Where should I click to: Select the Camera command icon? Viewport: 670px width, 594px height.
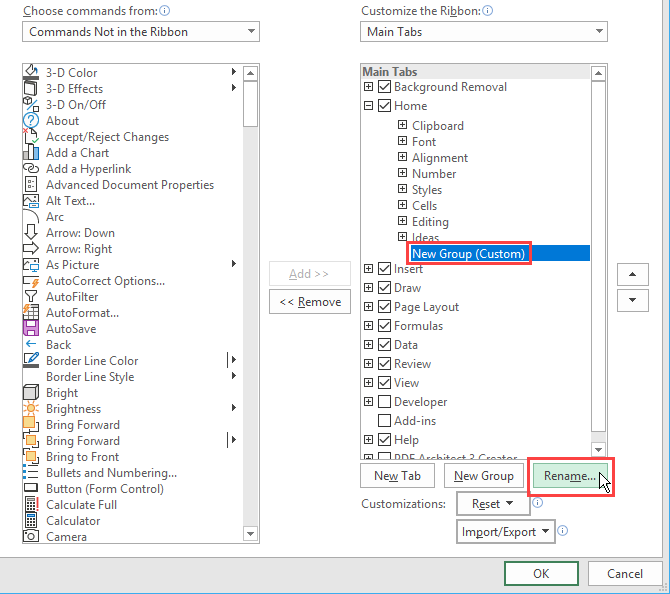(x=30, y=537)
